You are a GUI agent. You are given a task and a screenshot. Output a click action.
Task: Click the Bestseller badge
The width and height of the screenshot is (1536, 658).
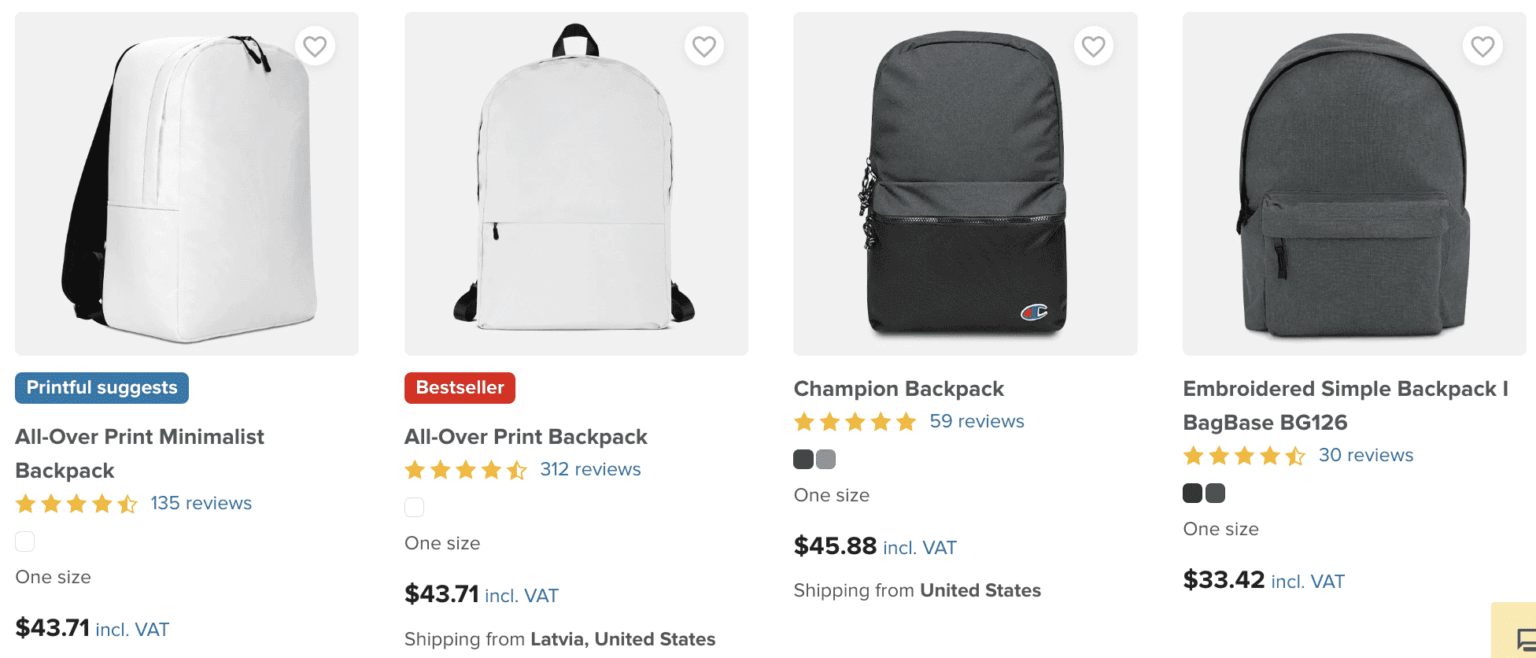point(460,387)
